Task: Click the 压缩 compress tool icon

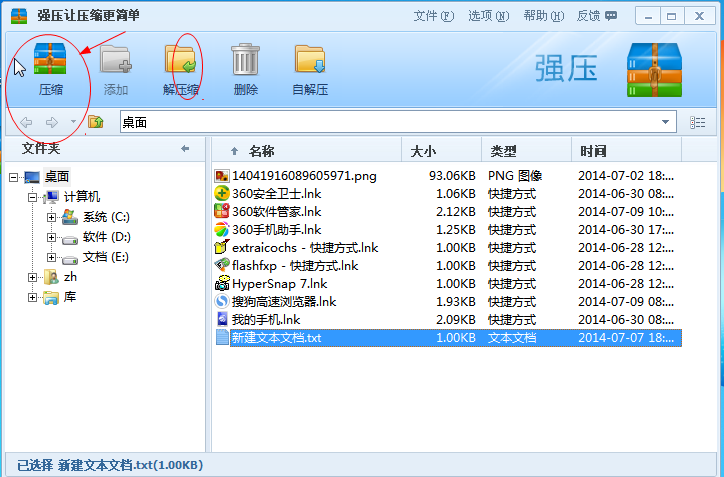Action: click(50, 59)
